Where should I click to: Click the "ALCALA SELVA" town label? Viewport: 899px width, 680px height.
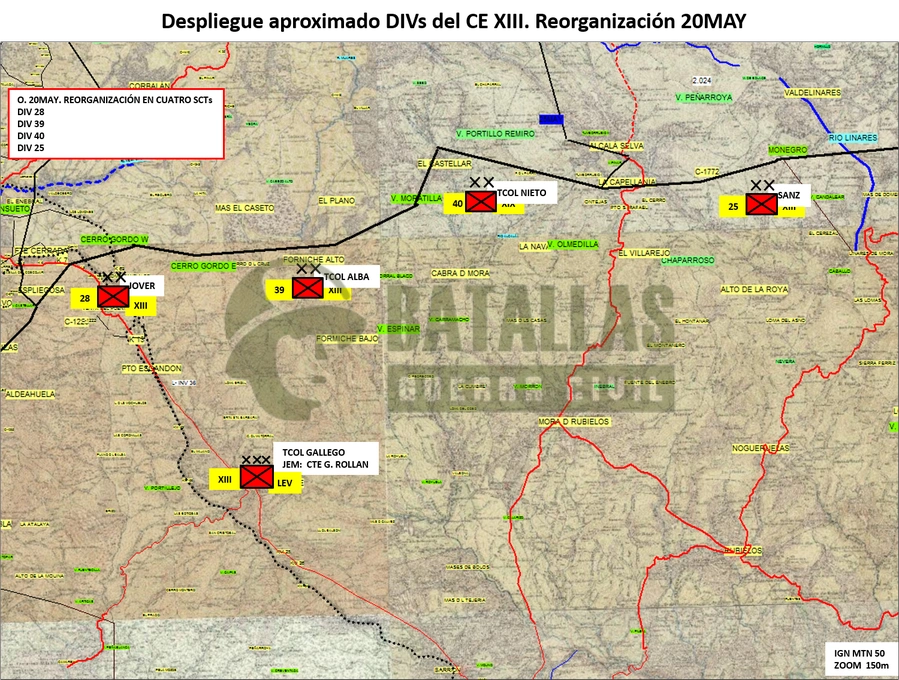pos(616,146)
